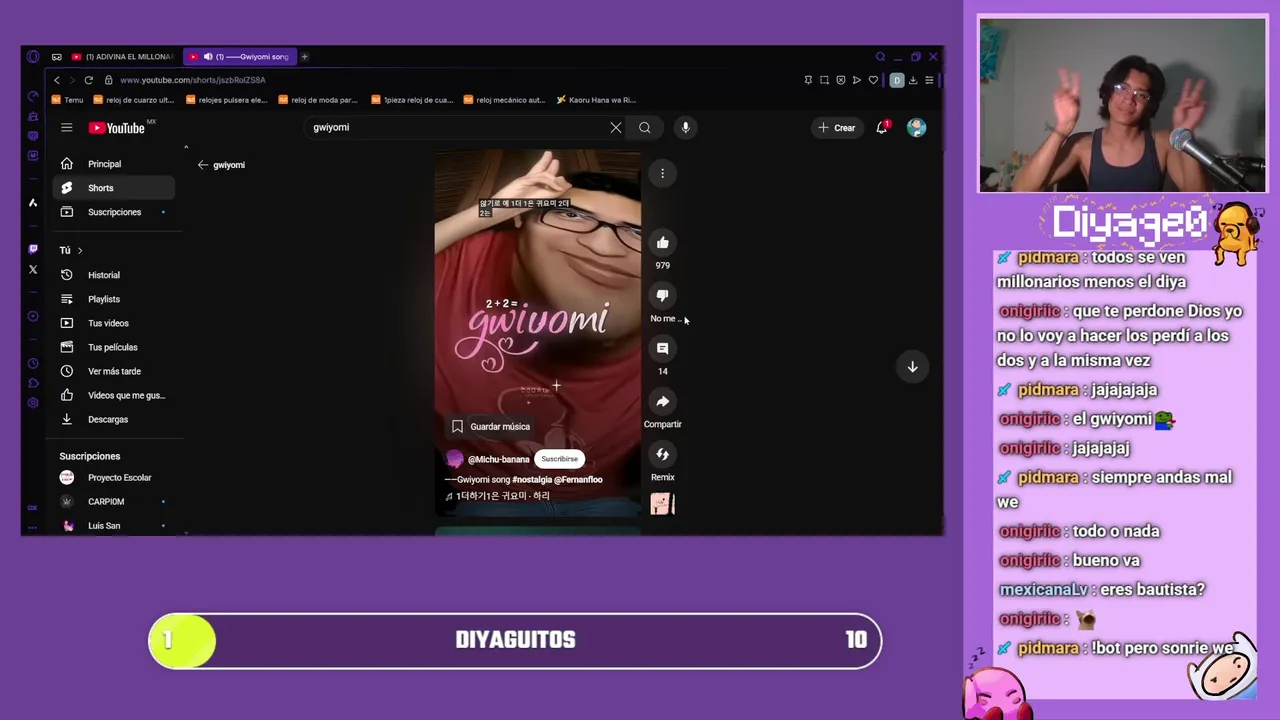
Task: Take a snapshot using toolbar capture icon
Action: [x=824, y=80]
